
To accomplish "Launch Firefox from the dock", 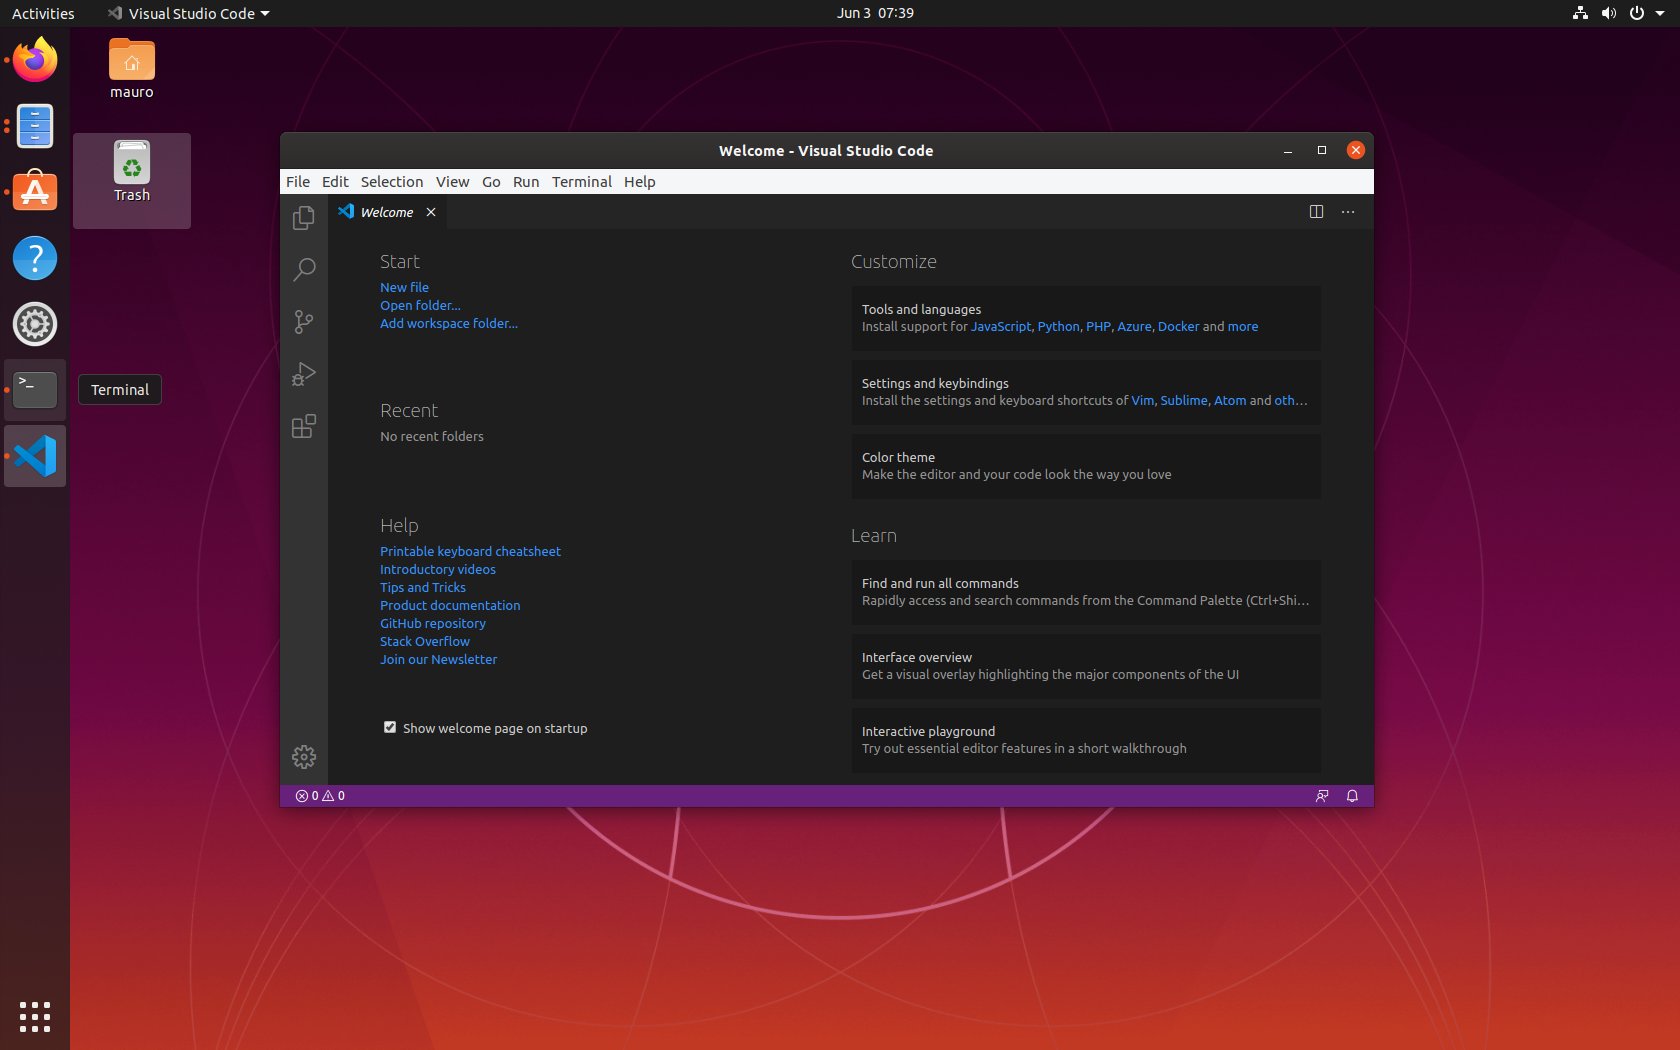I will pyautogui.click(x=34, y=59).
